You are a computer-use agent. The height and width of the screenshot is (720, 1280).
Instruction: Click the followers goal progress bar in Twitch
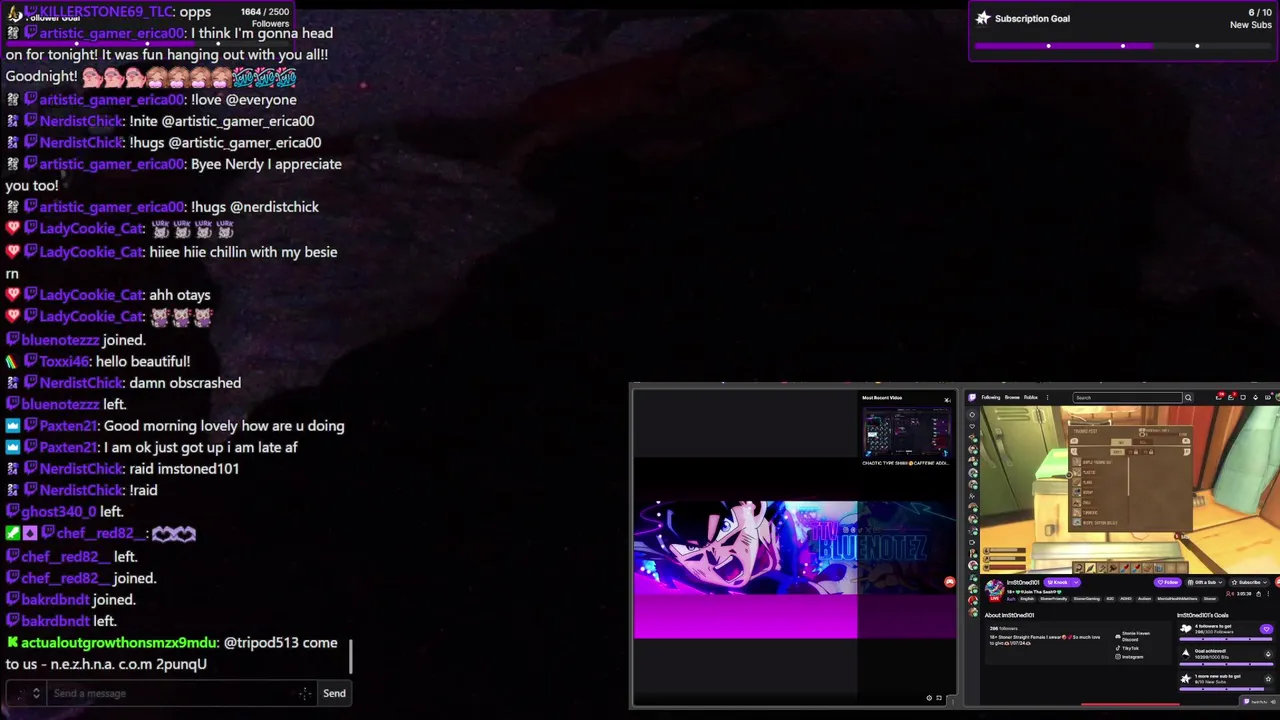pyautogui.click(x=1226, y=639)
